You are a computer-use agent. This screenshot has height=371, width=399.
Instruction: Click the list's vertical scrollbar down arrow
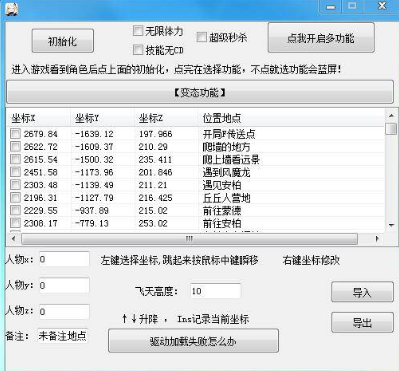[x=391, y=225]
